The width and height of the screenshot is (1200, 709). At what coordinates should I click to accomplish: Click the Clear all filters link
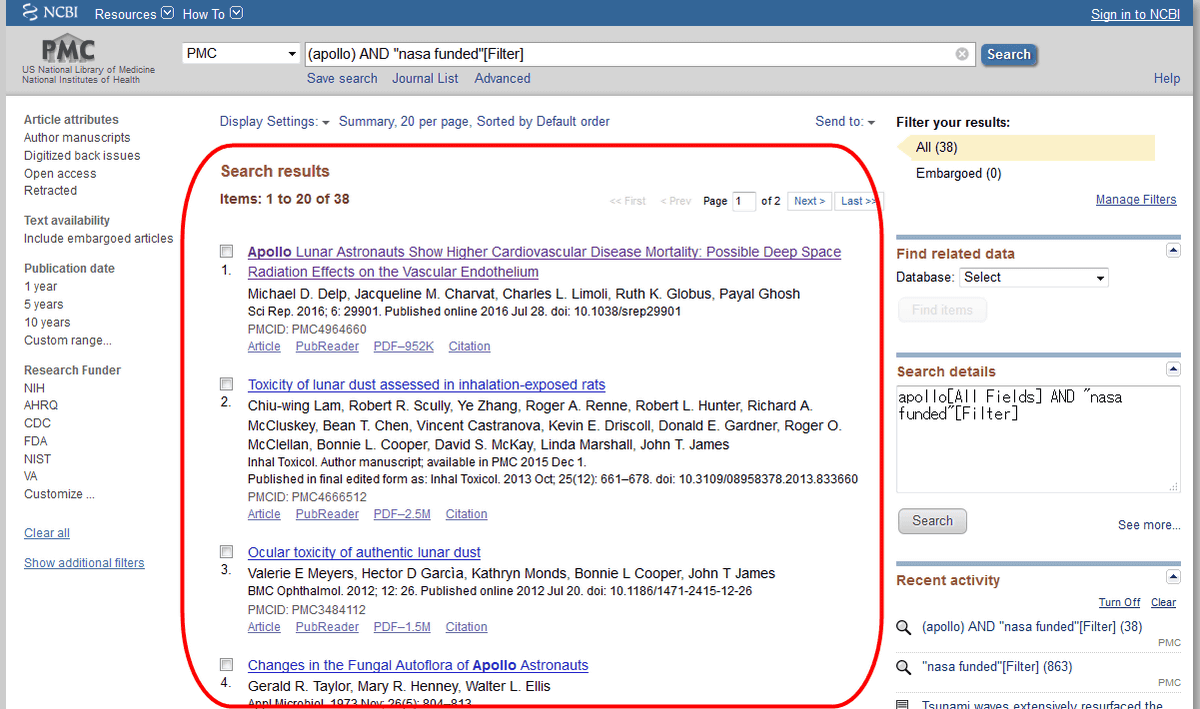click(x=47, y=533)
